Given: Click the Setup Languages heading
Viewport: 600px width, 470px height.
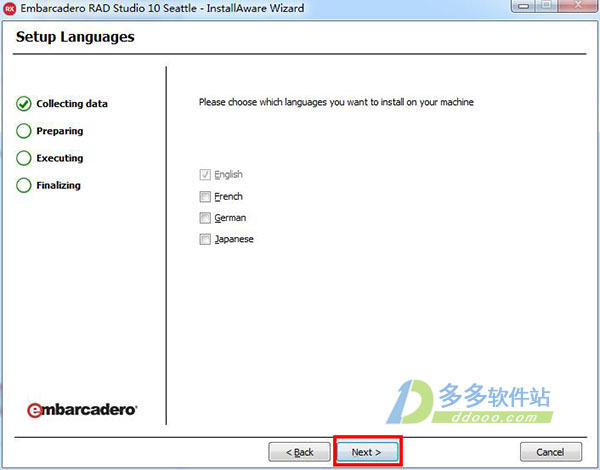Looking at the screenshot, I should coord(75,37).
